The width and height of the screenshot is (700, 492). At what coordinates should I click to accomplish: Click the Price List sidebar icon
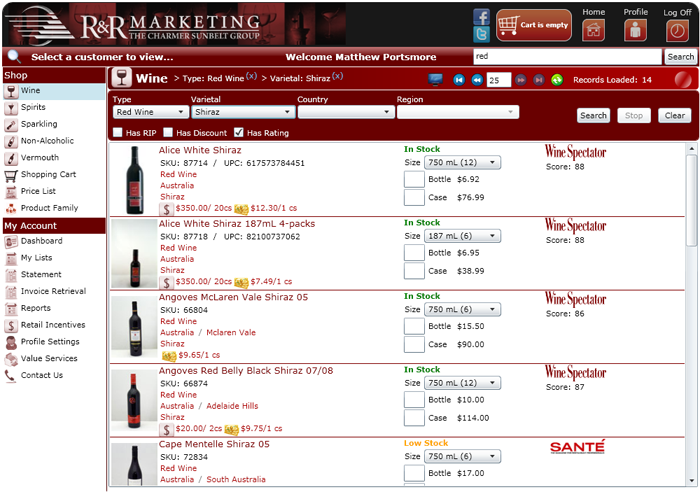click(x=11, y=192)
